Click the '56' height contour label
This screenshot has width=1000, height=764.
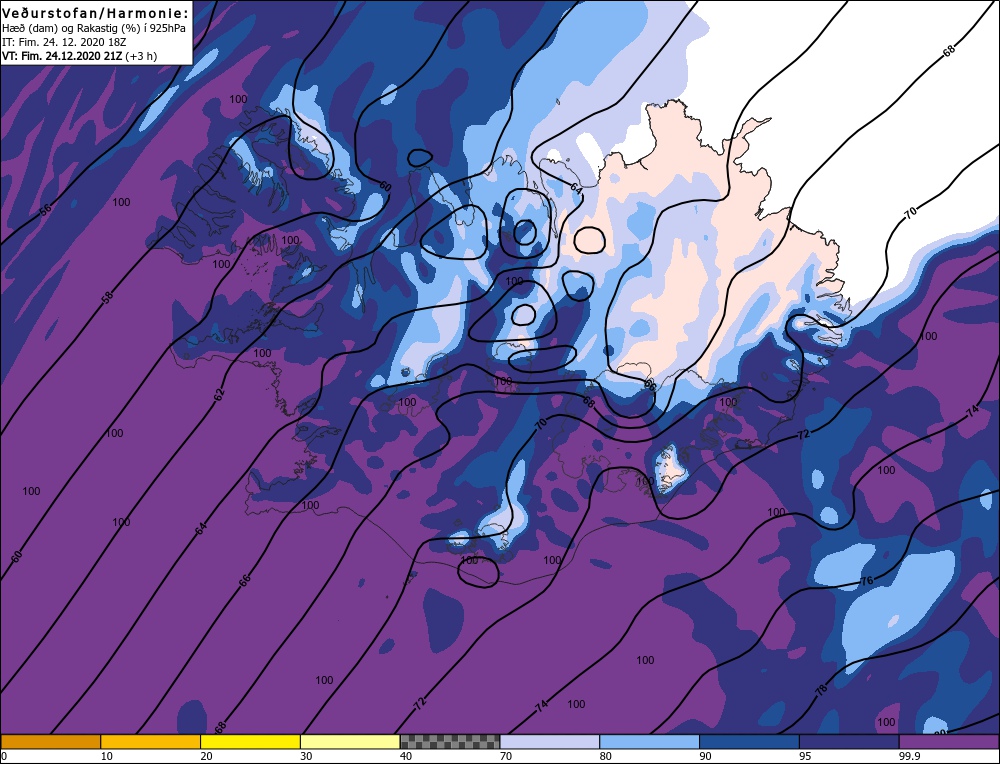coord(45,210)
